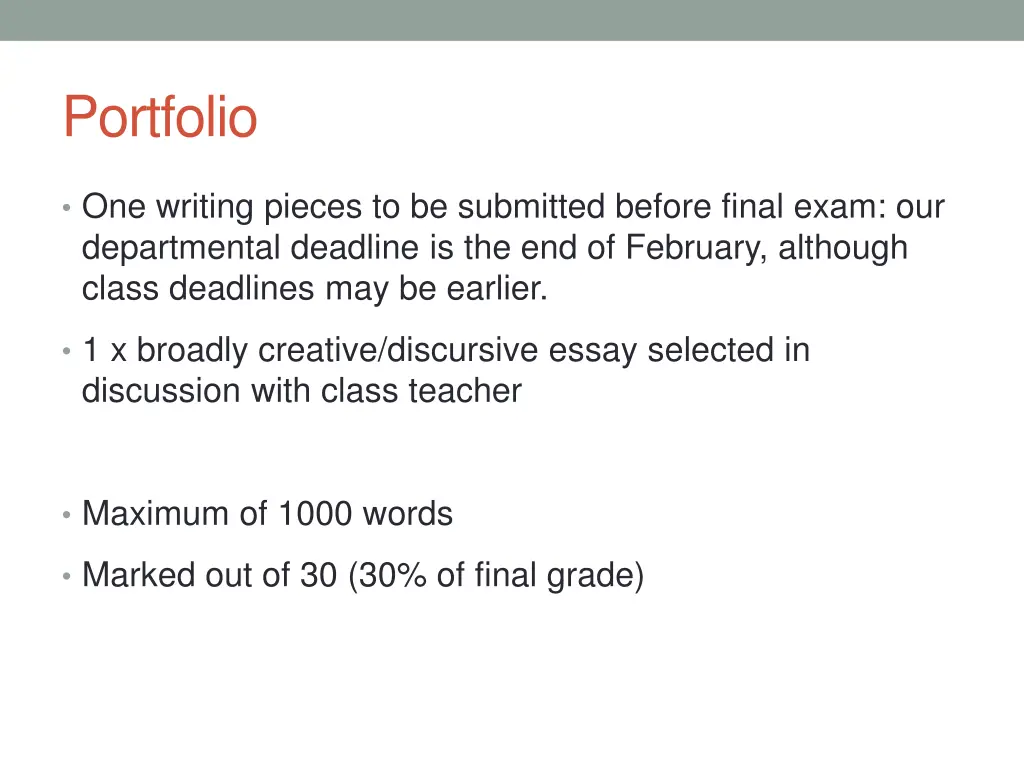
Task: Click the word "although" in the first bullet
Action: coord(843,248)
